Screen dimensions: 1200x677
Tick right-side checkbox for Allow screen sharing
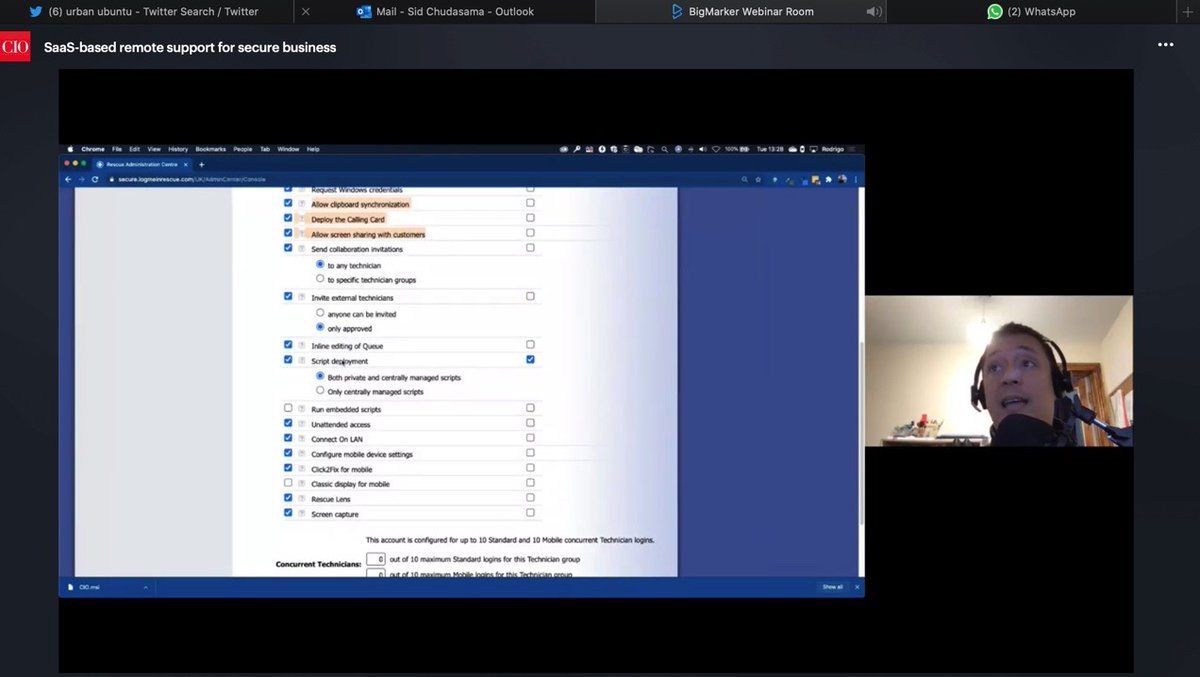click(530, 233)
